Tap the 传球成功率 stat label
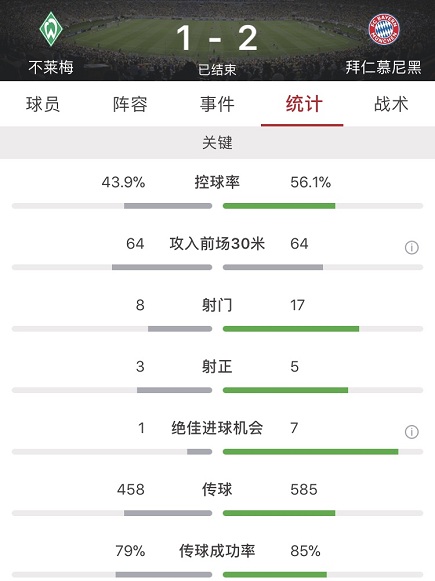Screen dimensions: 435x581 point(217,551)
